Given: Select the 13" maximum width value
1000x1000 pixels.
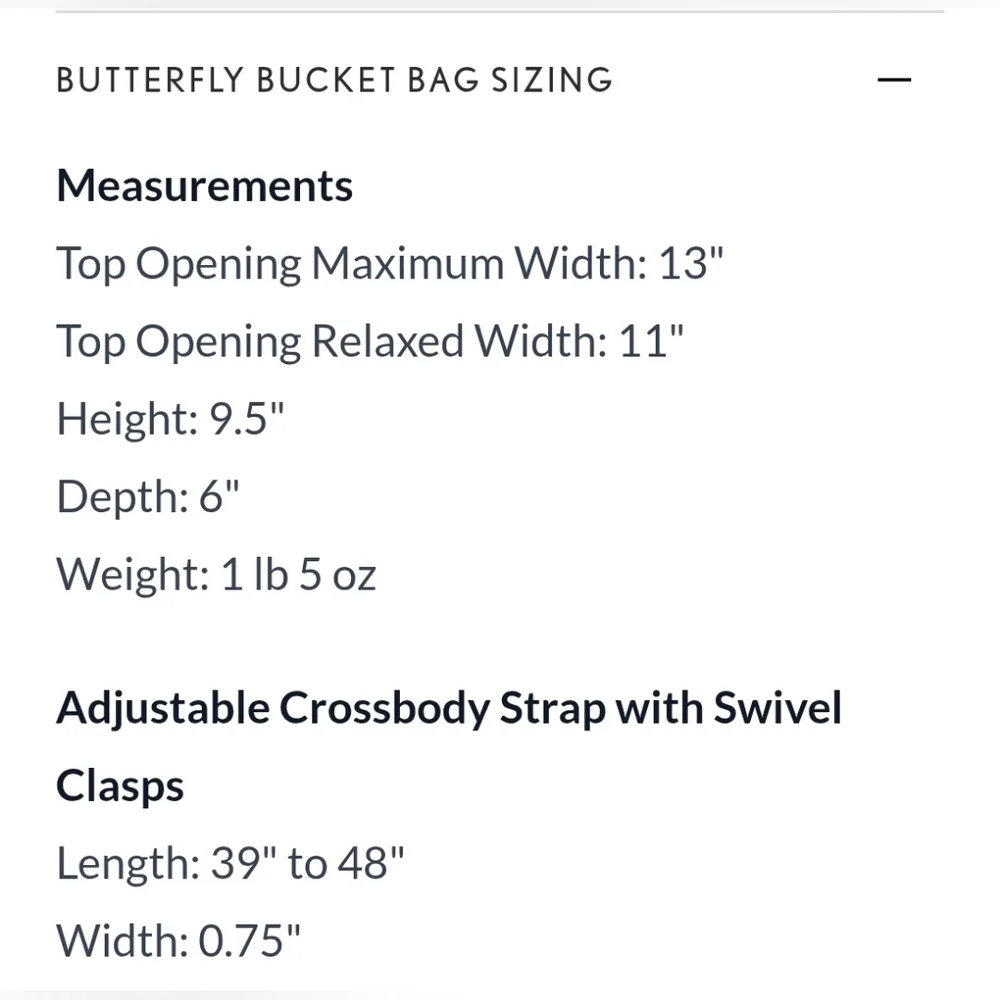Looking at the screenshot, I should tap(691, 264).
